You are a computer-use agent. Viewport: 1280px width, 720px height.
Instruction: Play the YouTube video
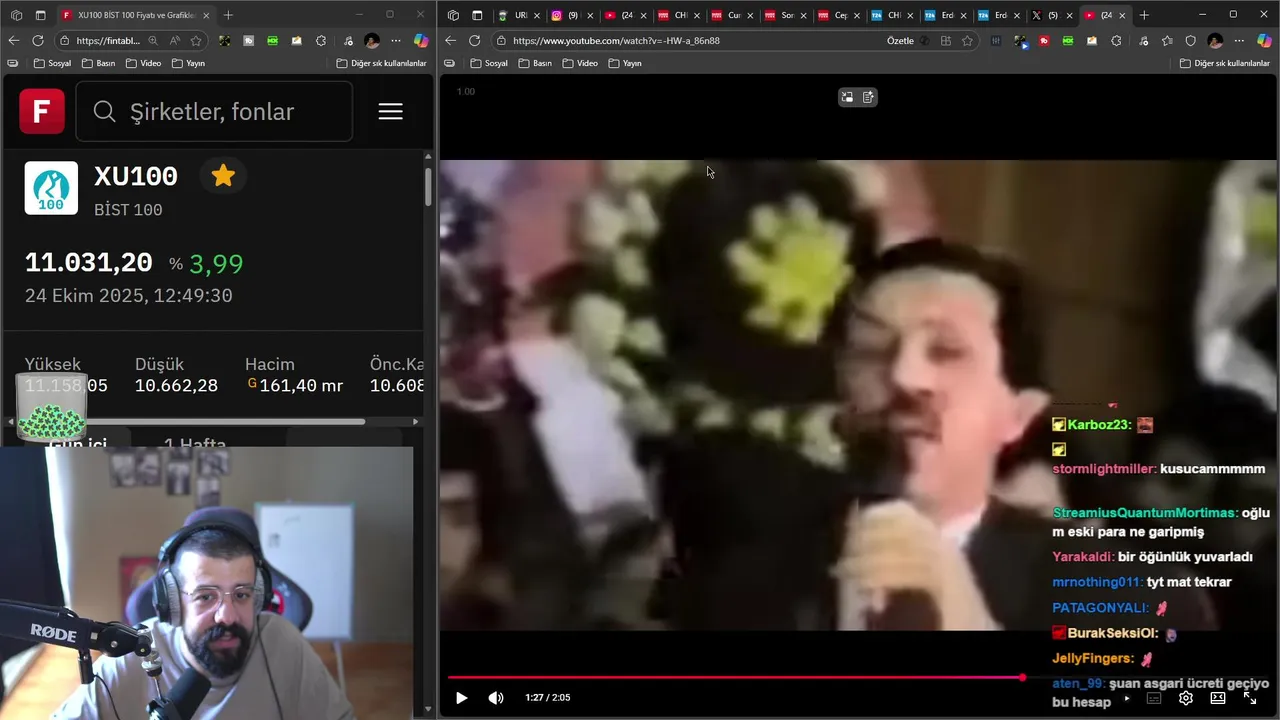[x=461, y=698]
